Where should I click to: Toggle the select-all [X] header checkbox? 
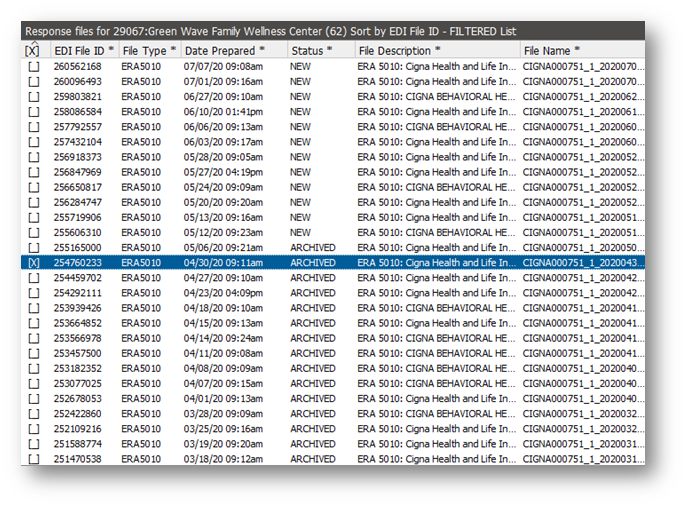[x=34, y=50]
